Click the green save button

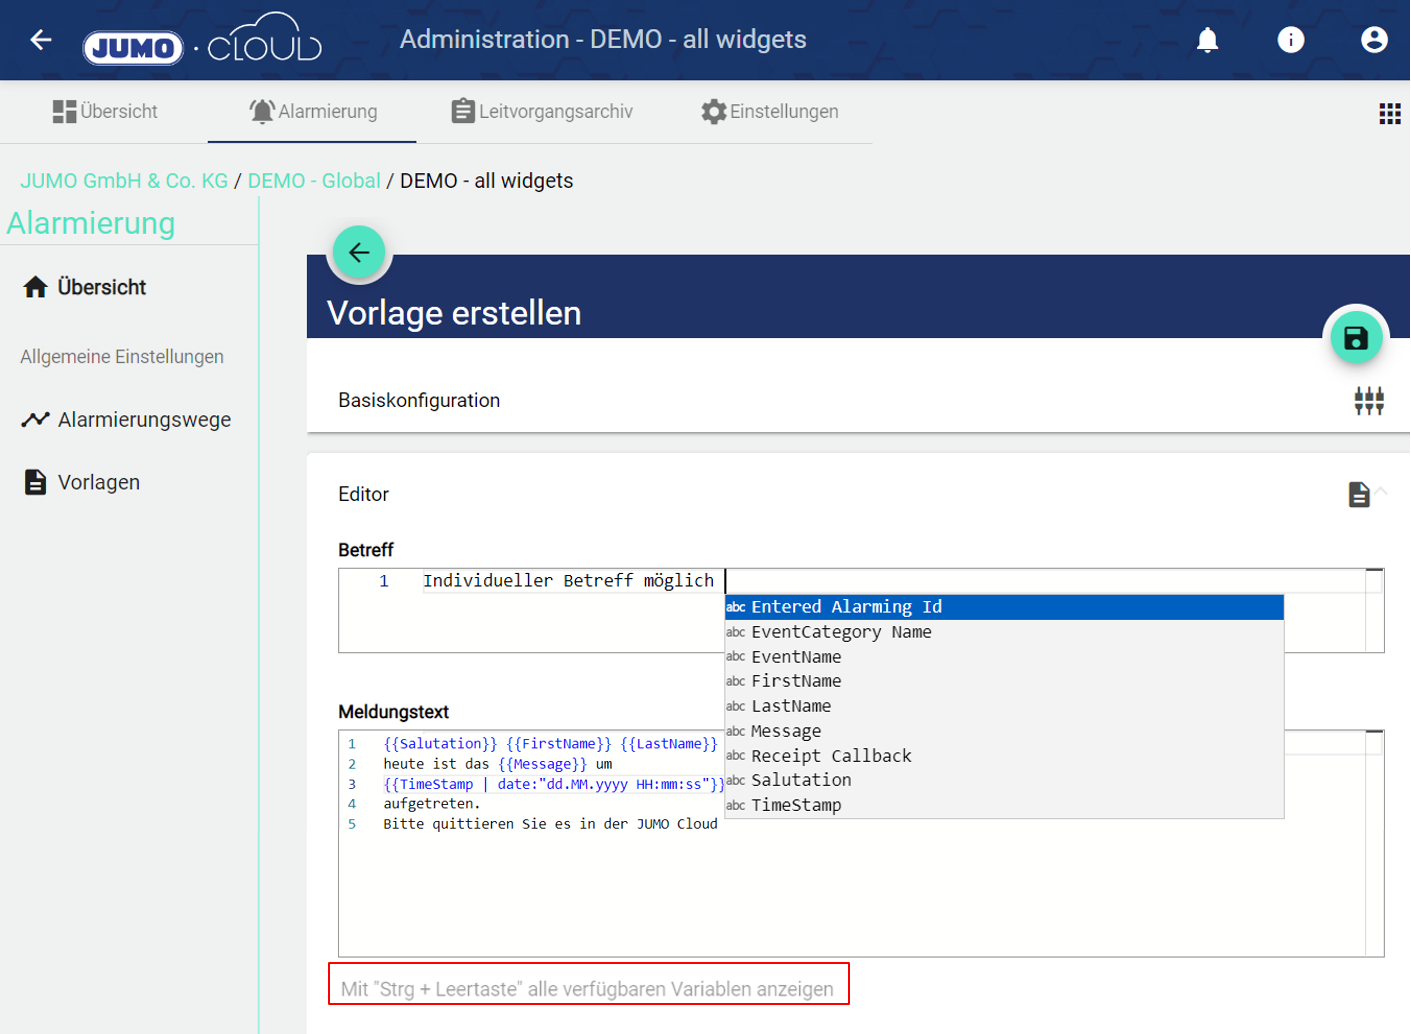[x=1355, y=339]
